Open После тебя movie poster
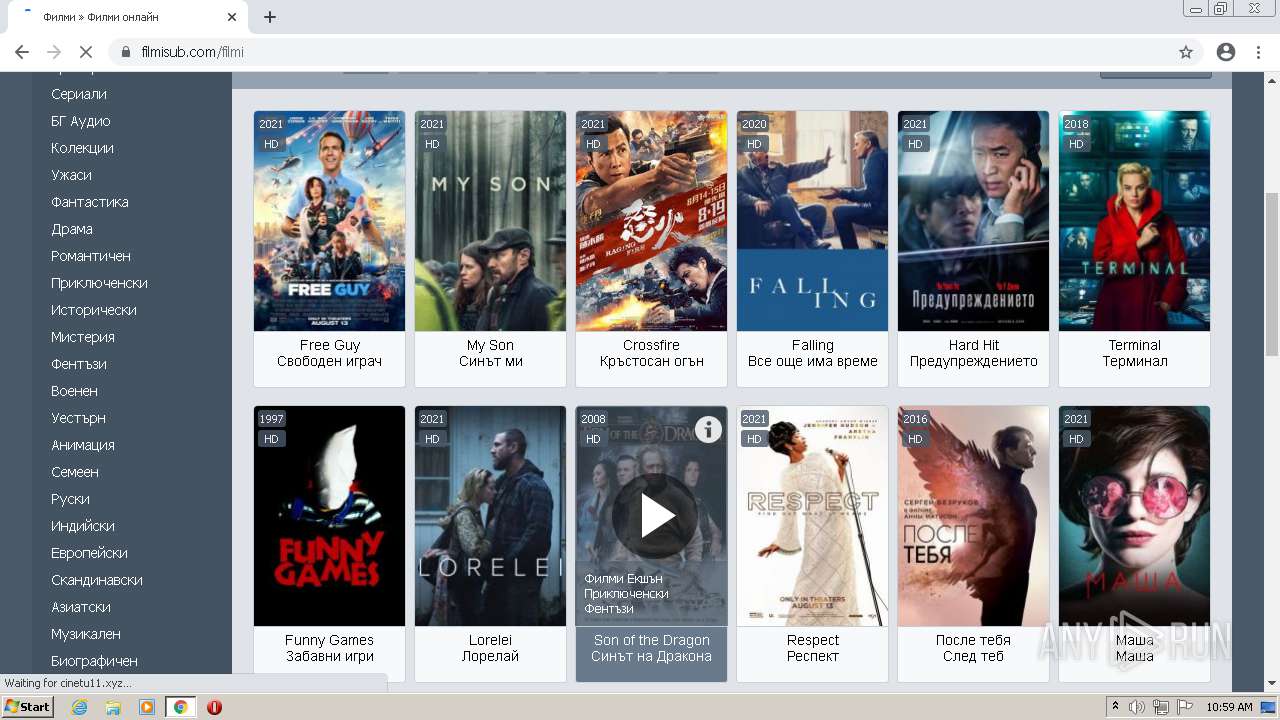1280x720 pixels. pos(973,516)
